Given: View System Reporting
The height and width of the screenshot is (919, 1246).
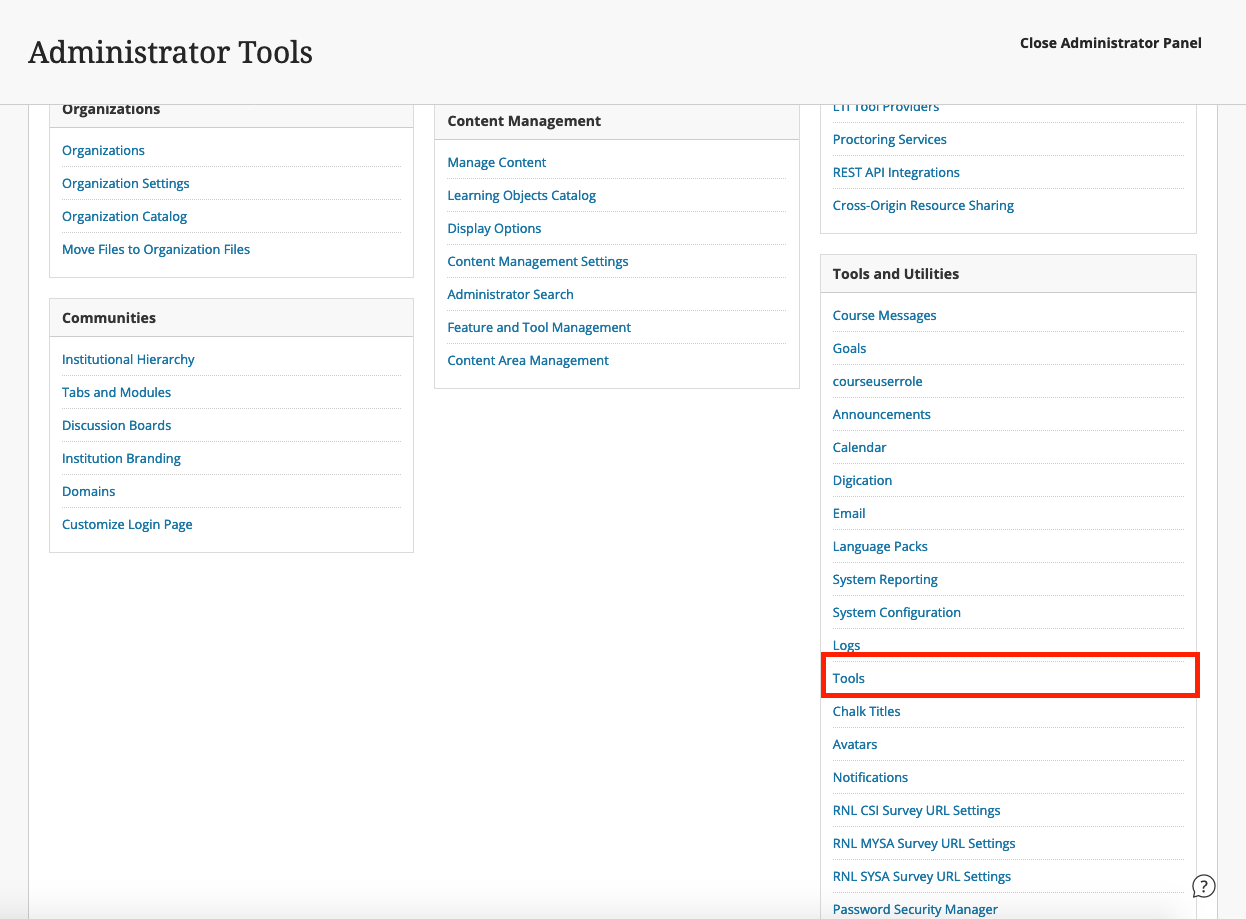Looking at the screenshot, I should click(x=884, y=579).
